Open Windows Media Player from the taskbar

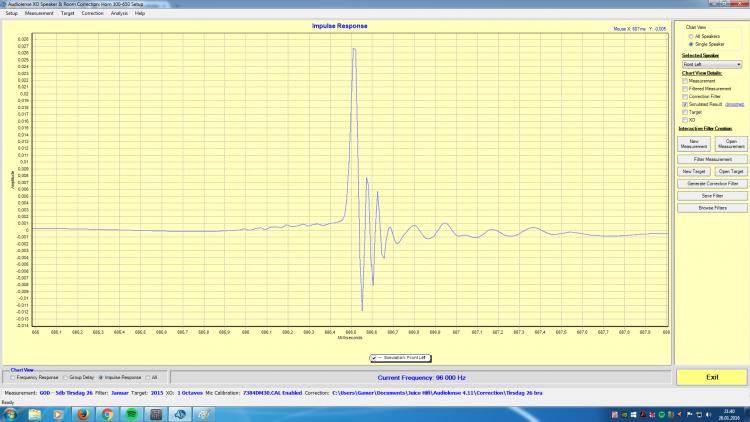[58, 414]
